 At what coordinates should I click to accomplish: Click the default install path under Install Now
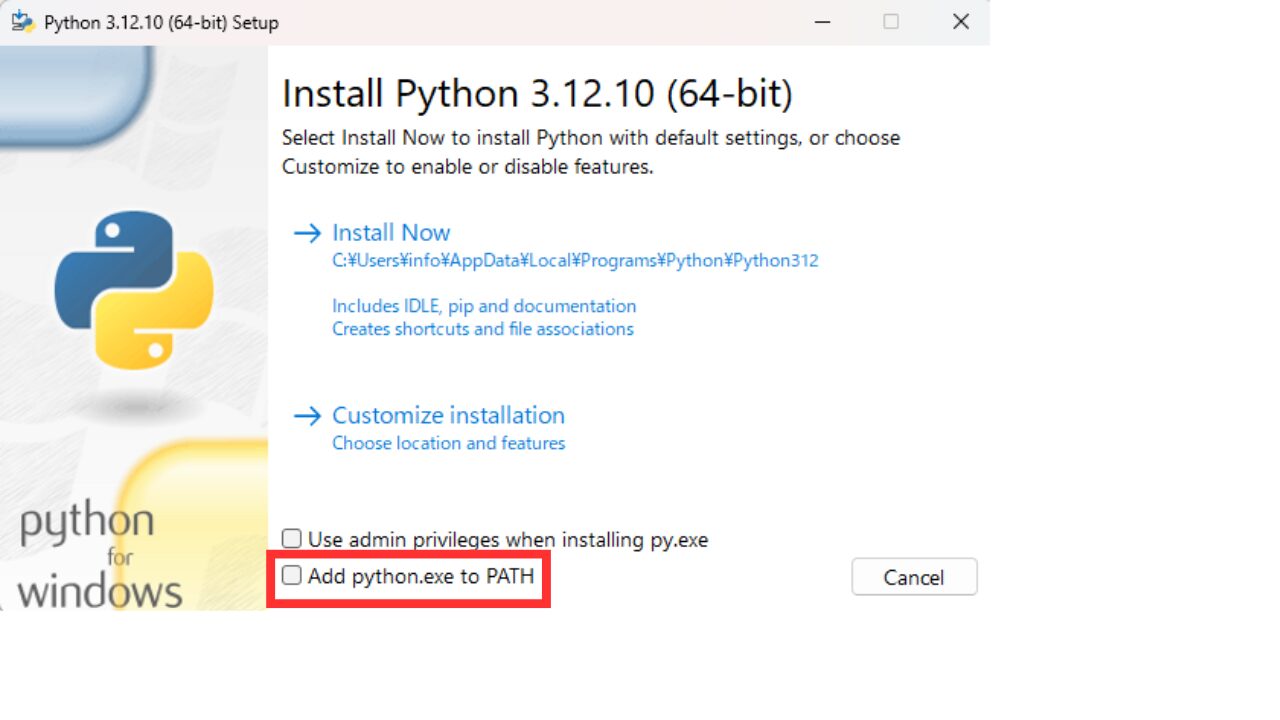point(575,261)
